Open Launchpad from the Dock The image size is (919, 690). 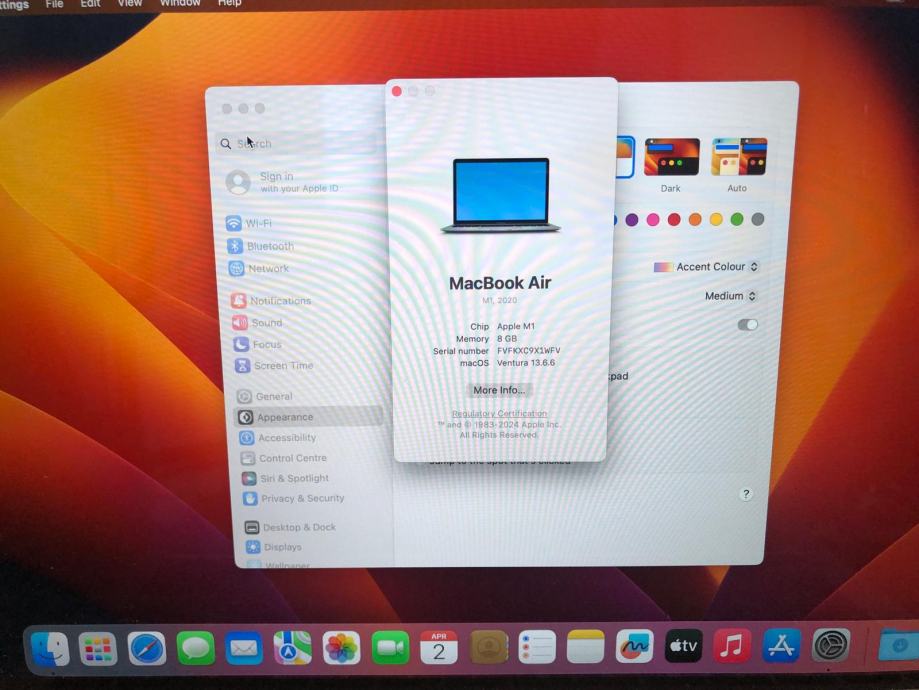click(x=98, y=648)
